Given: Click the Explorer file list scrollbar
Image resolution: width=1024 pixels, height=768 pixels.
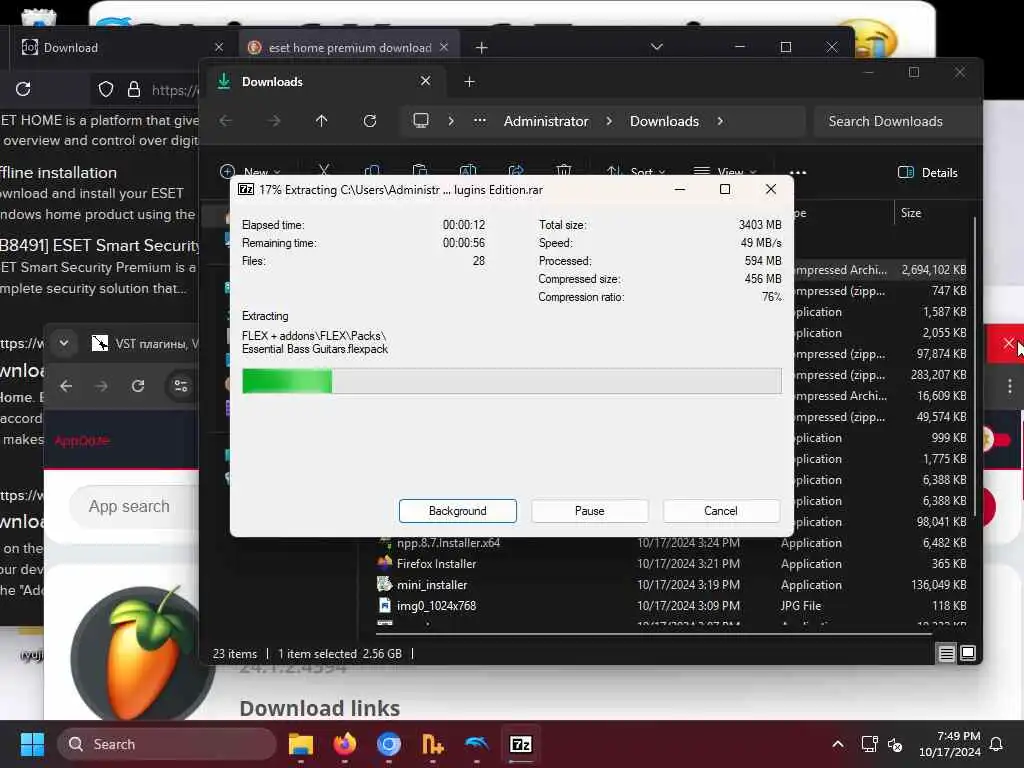Looking at the screenshot, I should [x=974, y=366].
